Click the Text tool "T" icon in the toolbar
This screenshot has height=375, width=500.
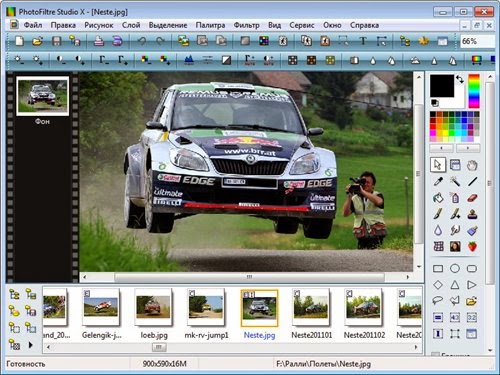click(363, 41)
